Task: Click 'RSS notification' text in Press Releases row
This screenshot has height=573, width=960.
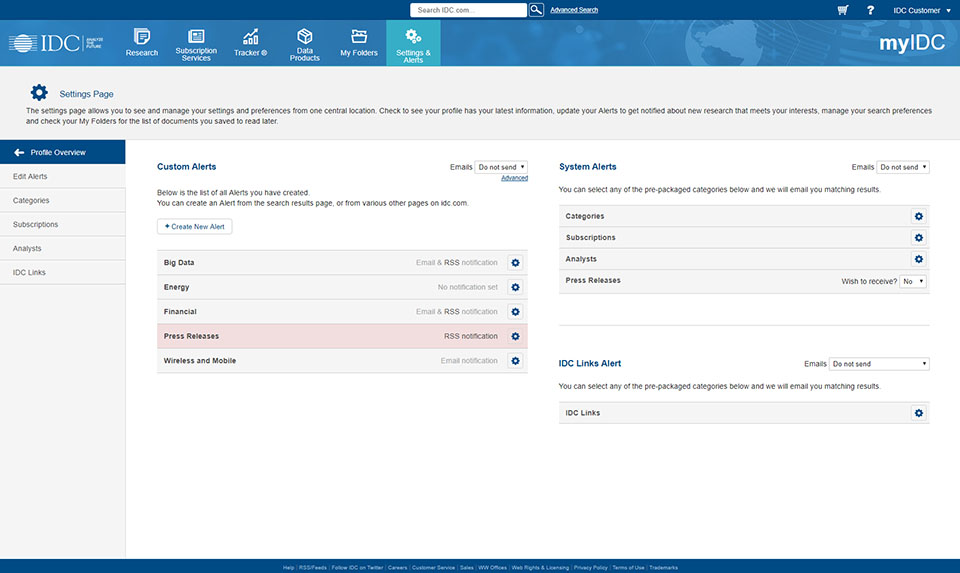Action: point(471,336)
